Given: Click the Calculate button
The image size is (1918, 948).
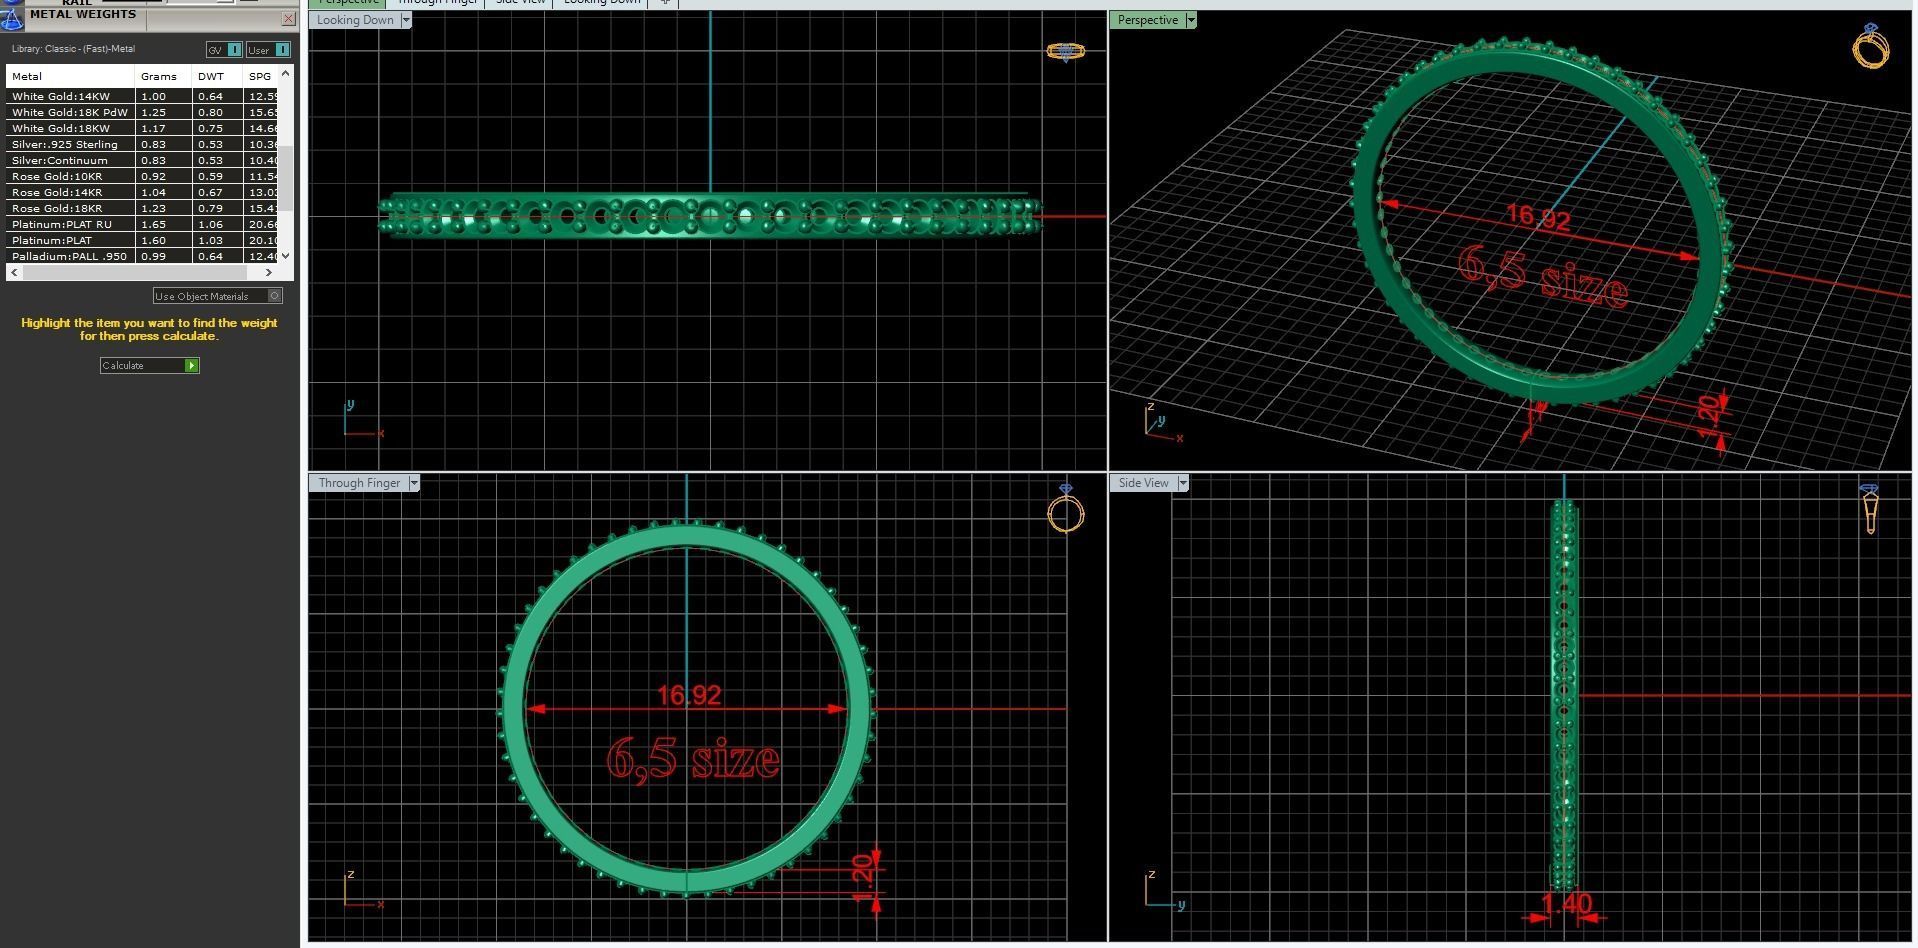Looking at the screenshot, I should pos(150,365).
